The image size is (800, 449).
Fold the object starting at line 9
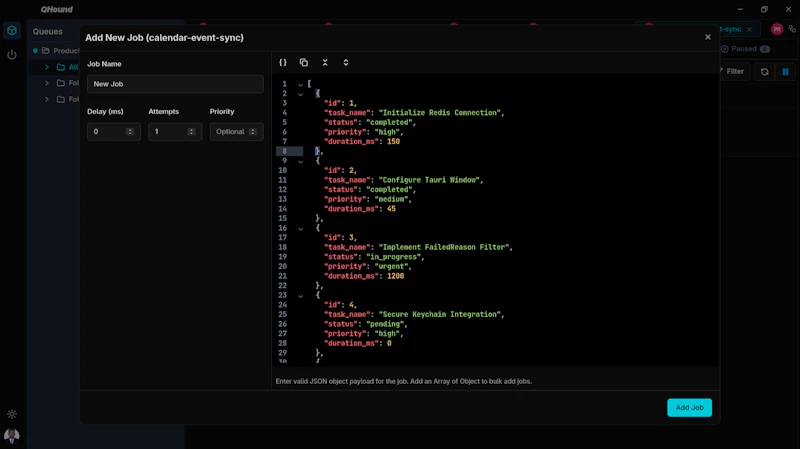(301, 162)
